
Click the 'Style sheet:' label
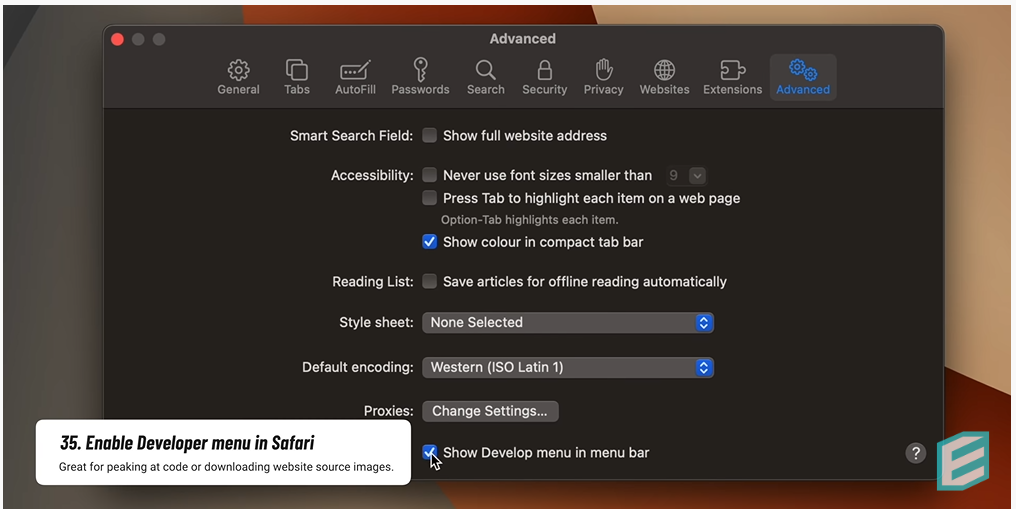coord(376,322)
